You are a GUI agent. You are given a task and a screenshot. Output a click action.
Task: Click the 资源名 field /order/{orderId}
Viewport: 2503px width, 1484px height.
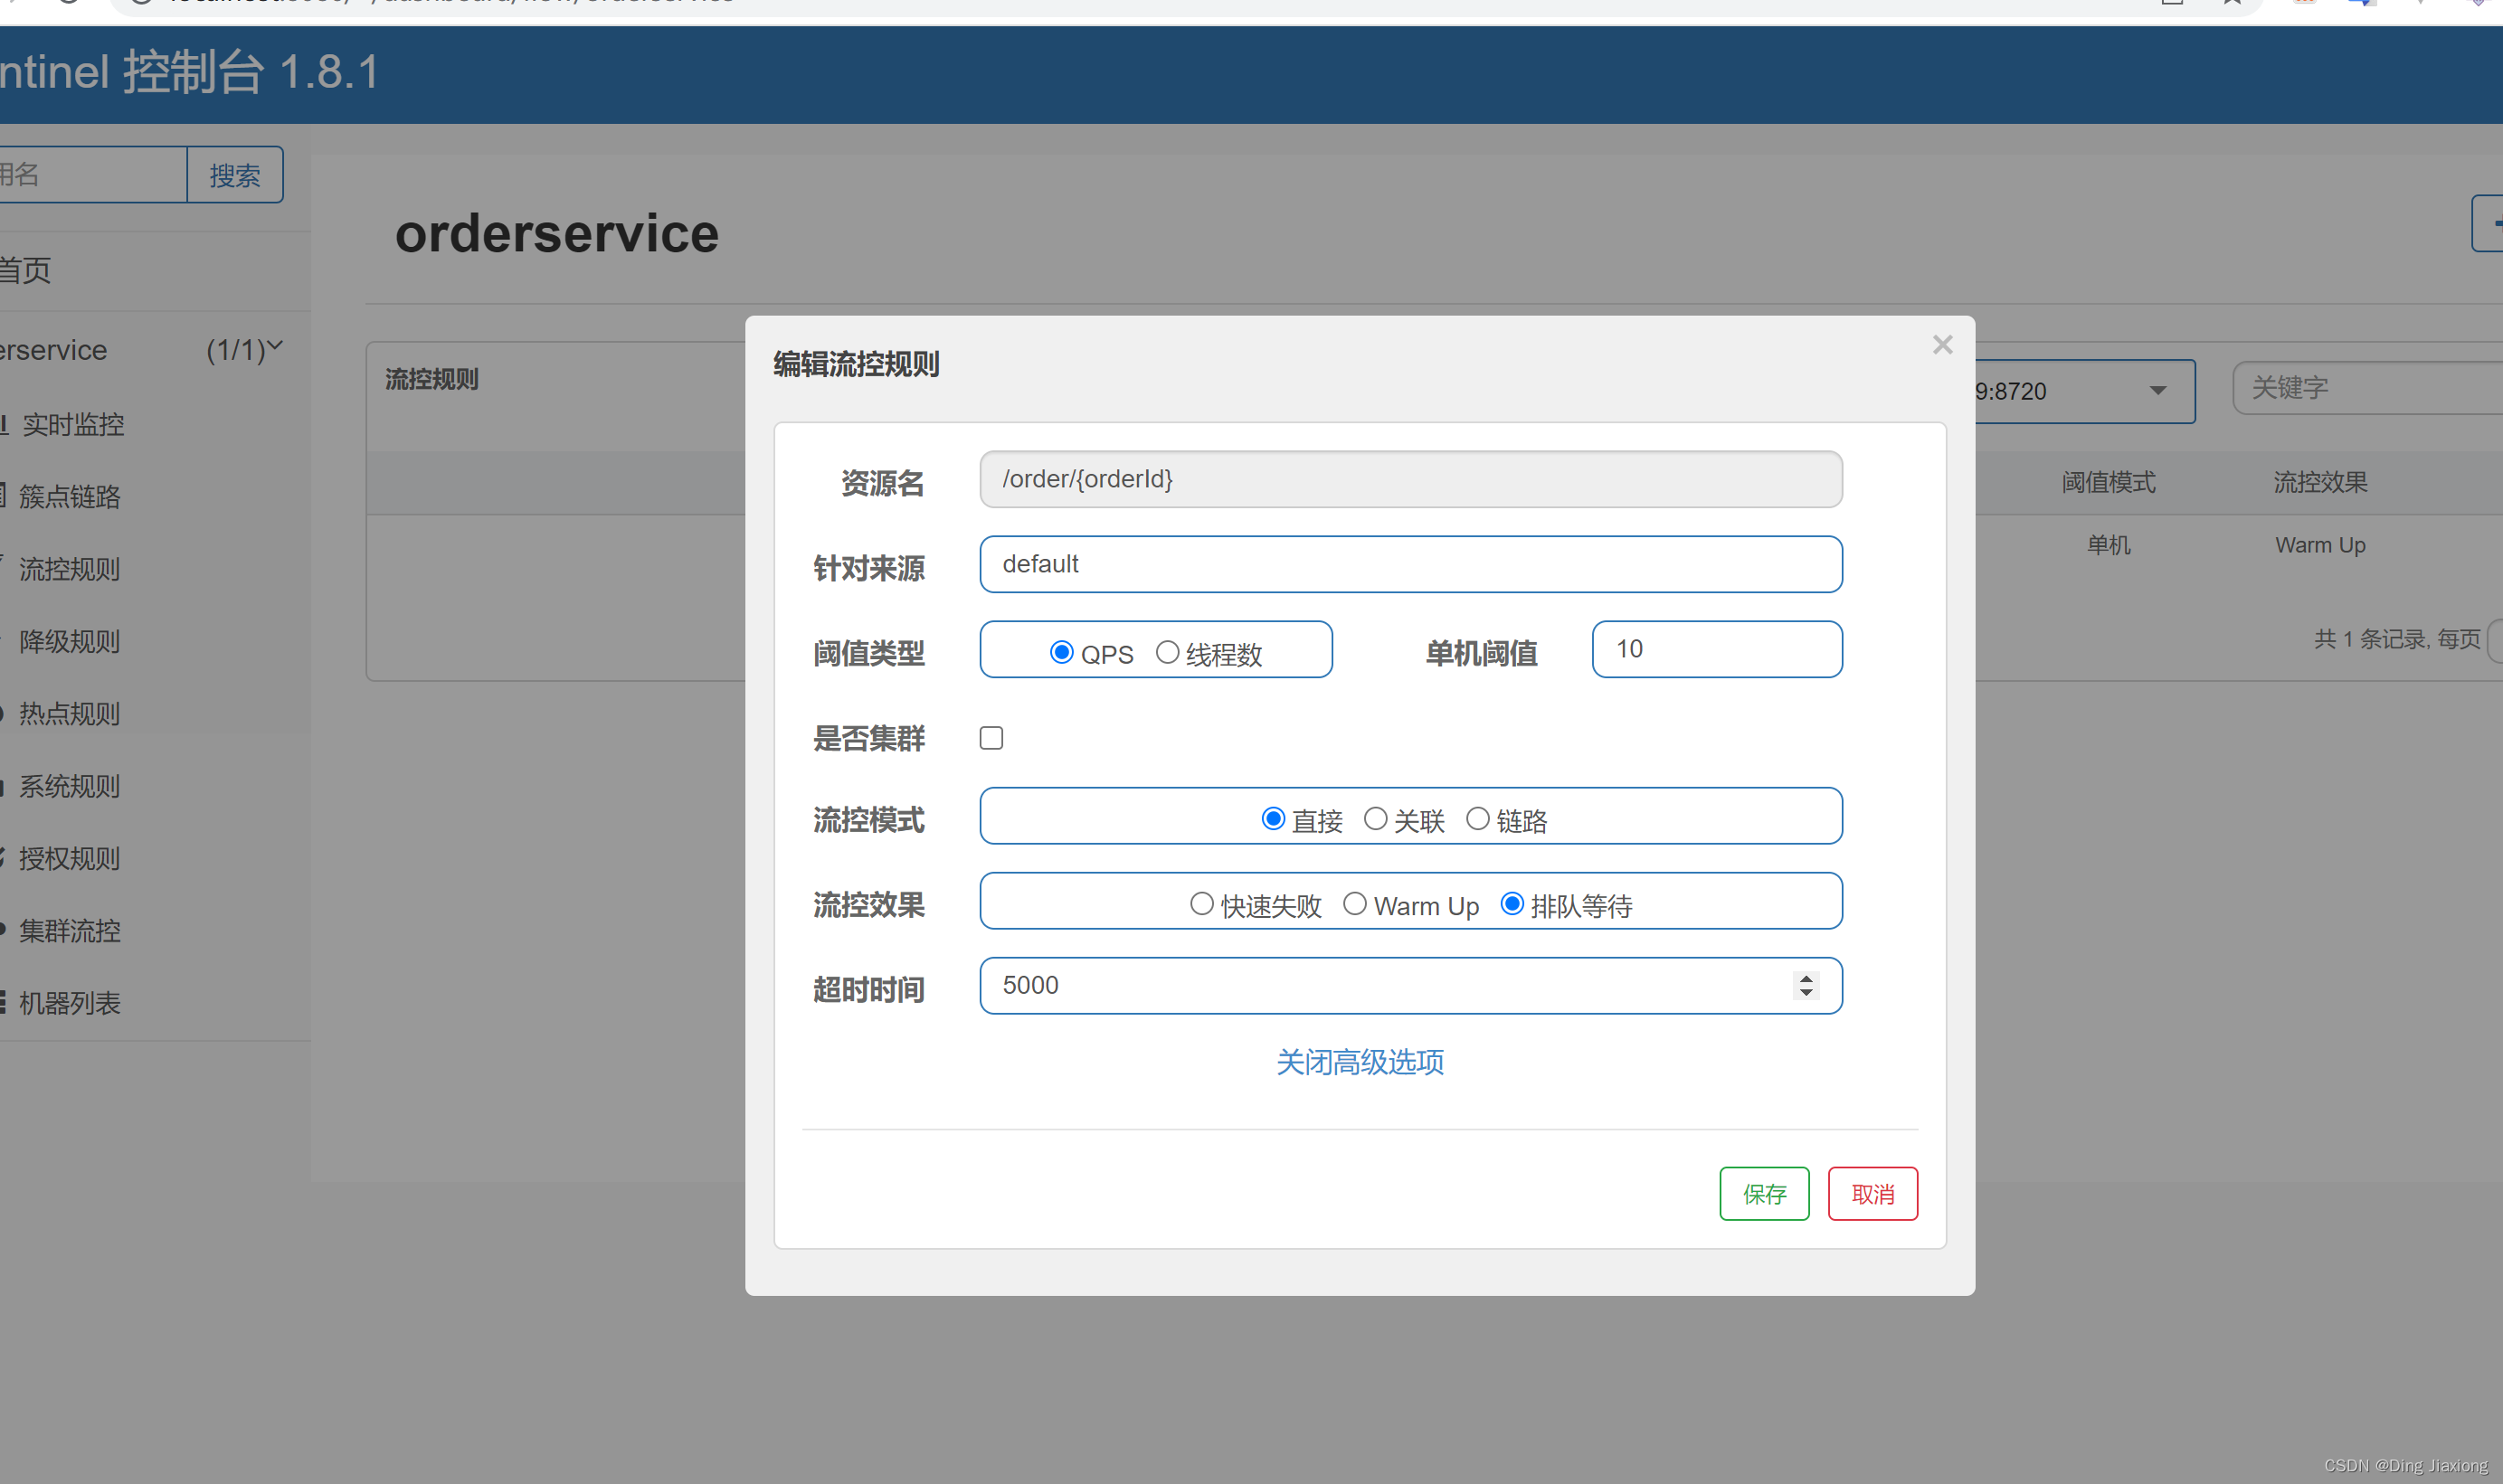(x=1410, y=479)
